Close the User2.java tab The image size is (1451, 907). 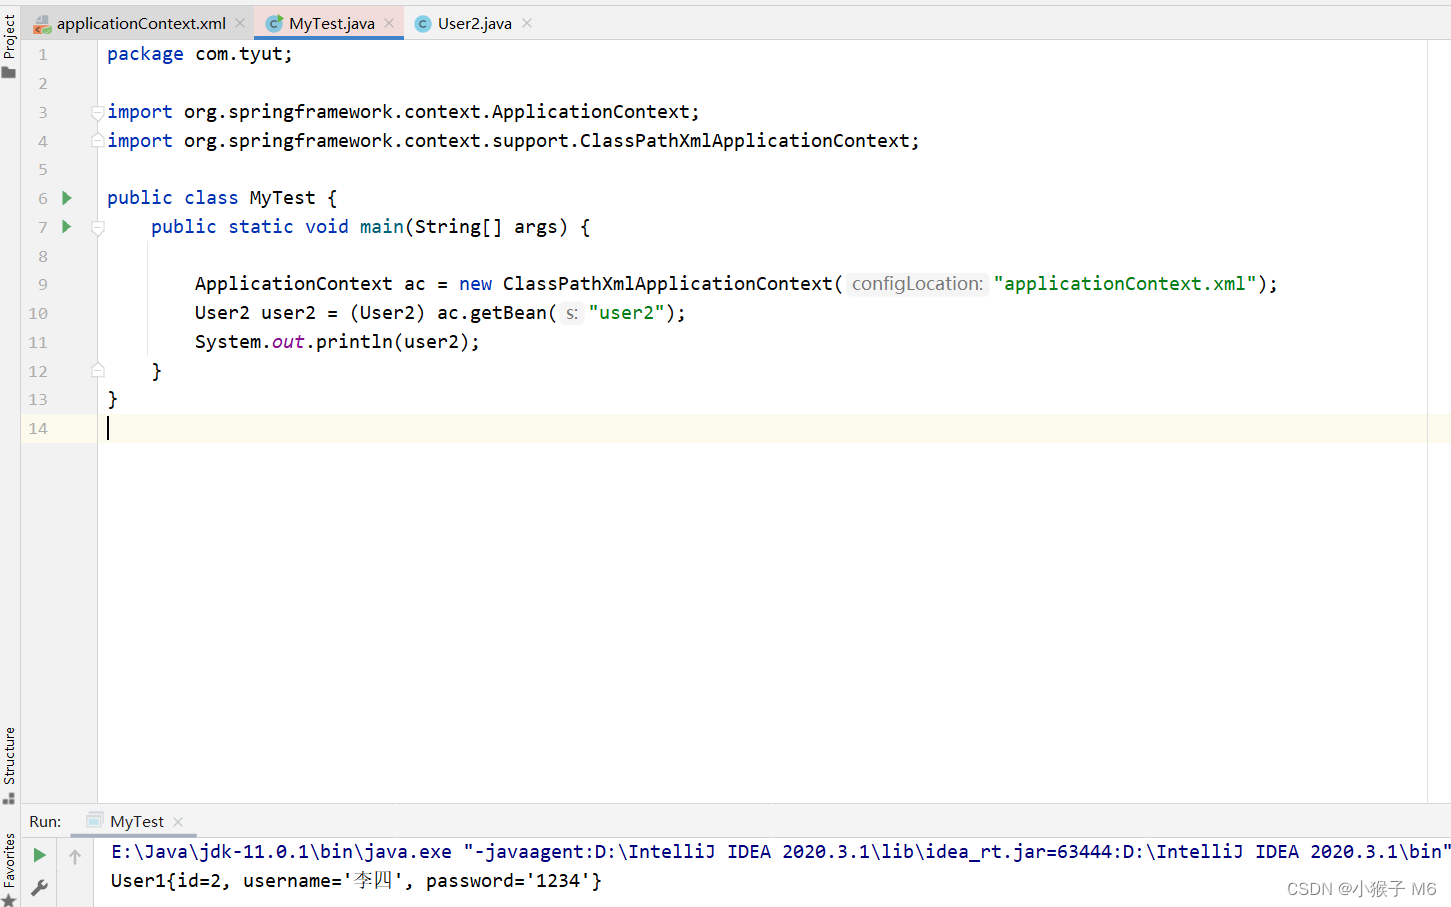[527, 23]
